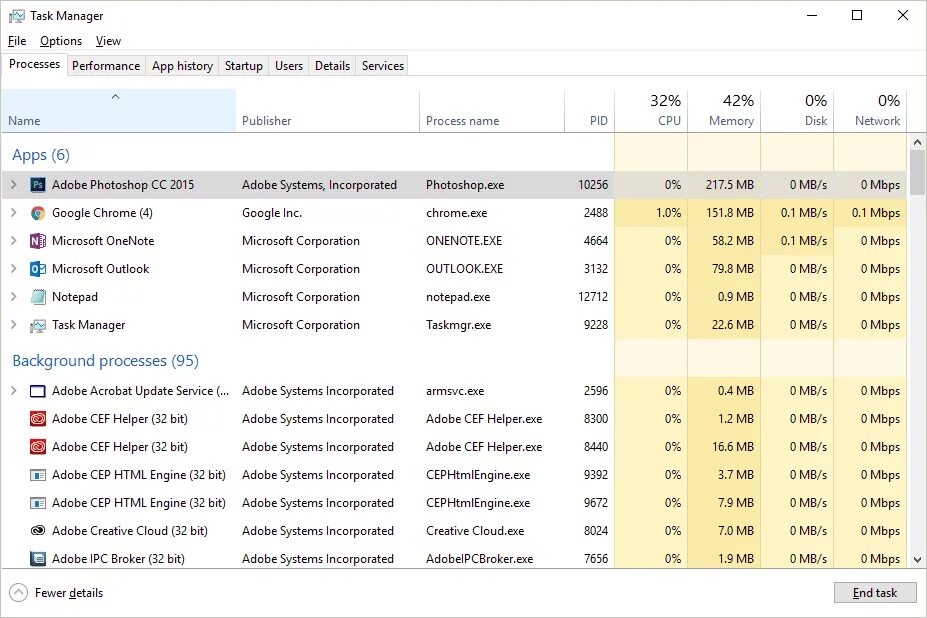
Task: Click the Adobe Photoshop CC 2015 icon
Action: 38,185
